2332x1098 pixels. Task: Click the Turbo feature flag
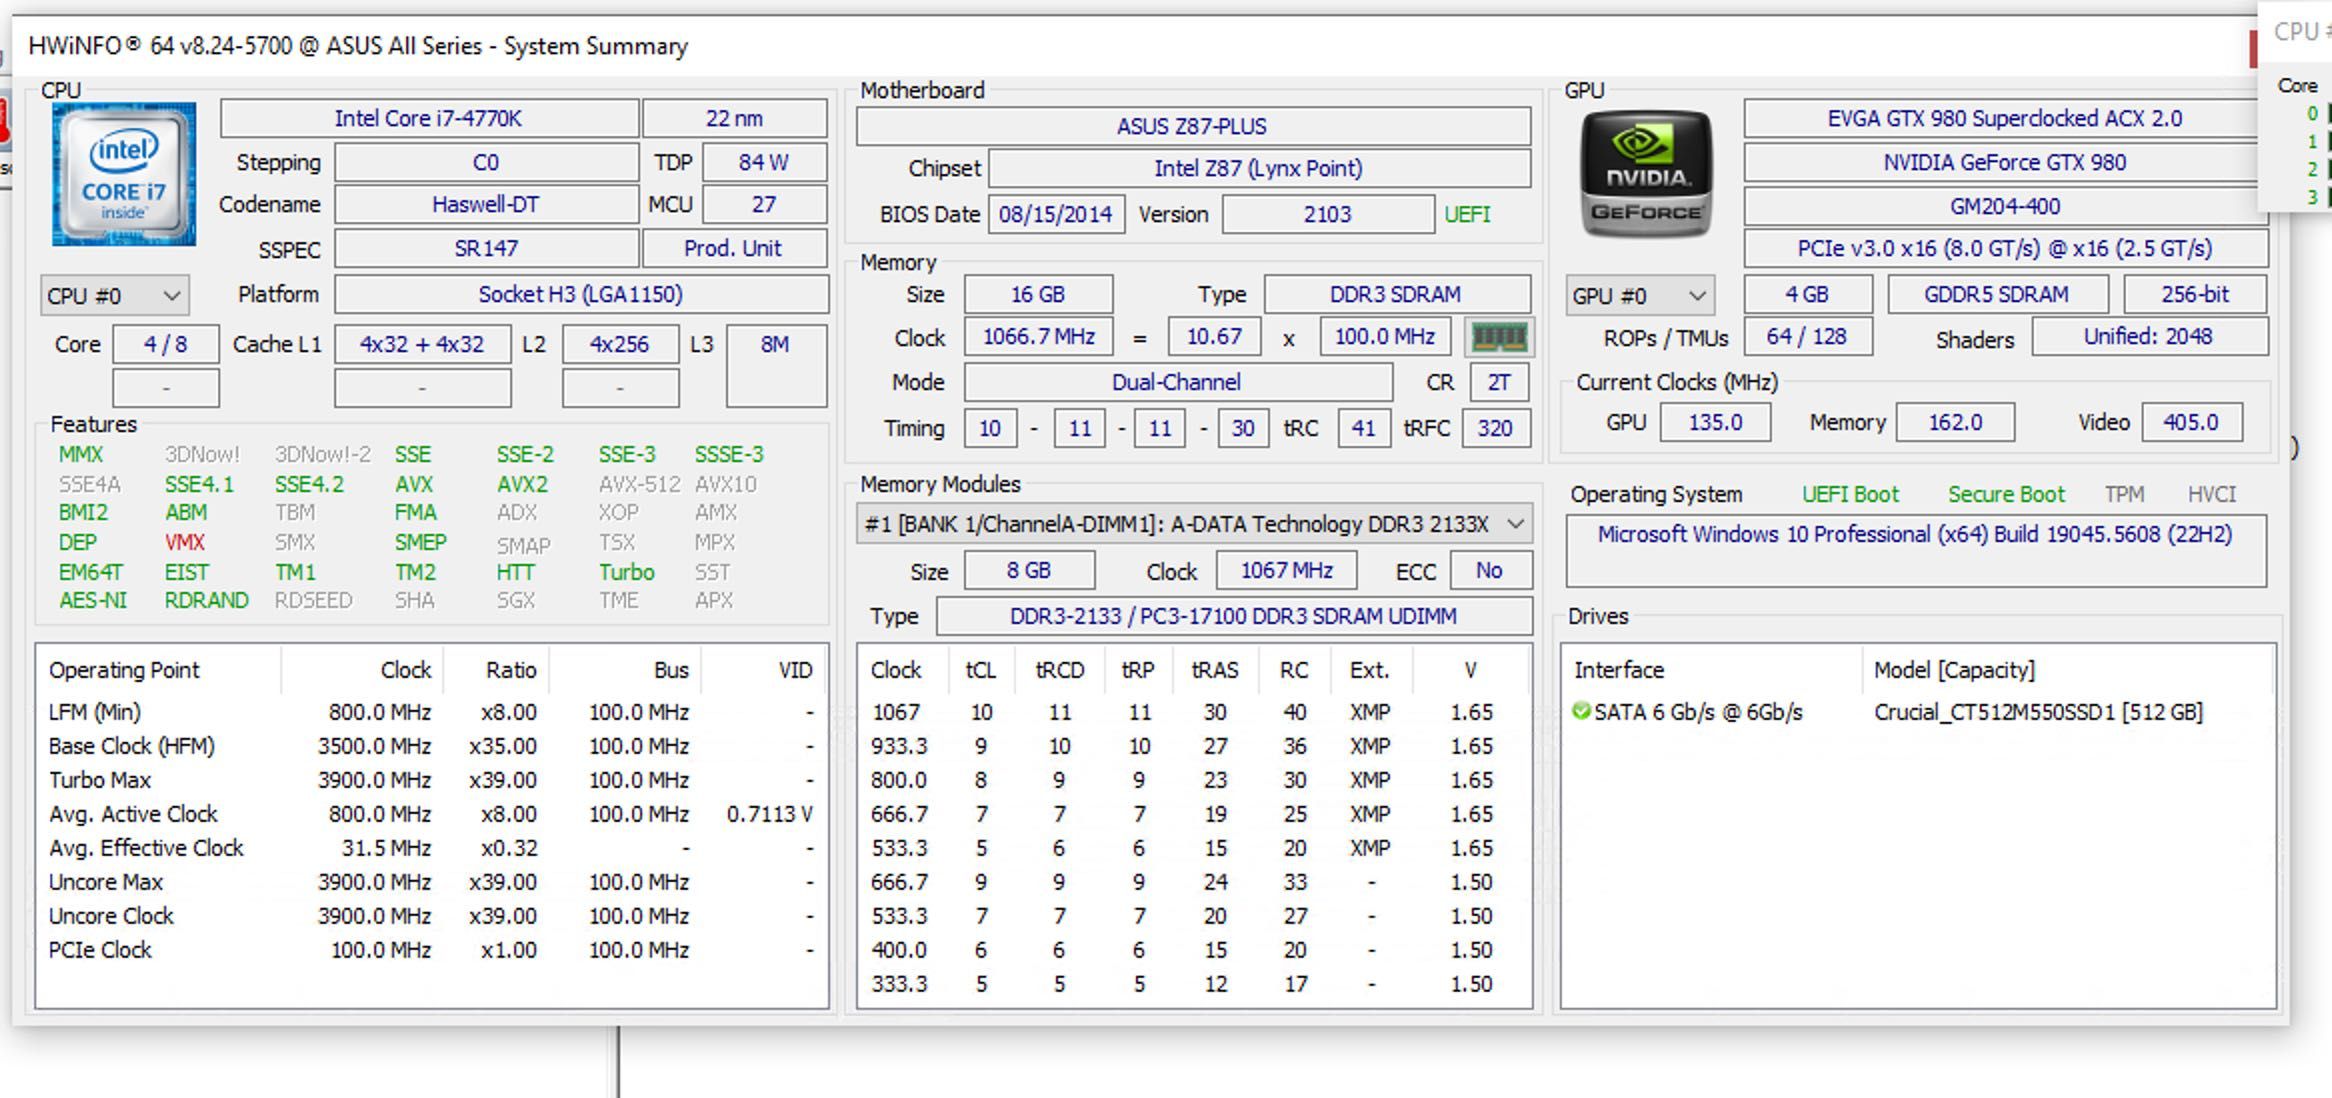(627, 572)
